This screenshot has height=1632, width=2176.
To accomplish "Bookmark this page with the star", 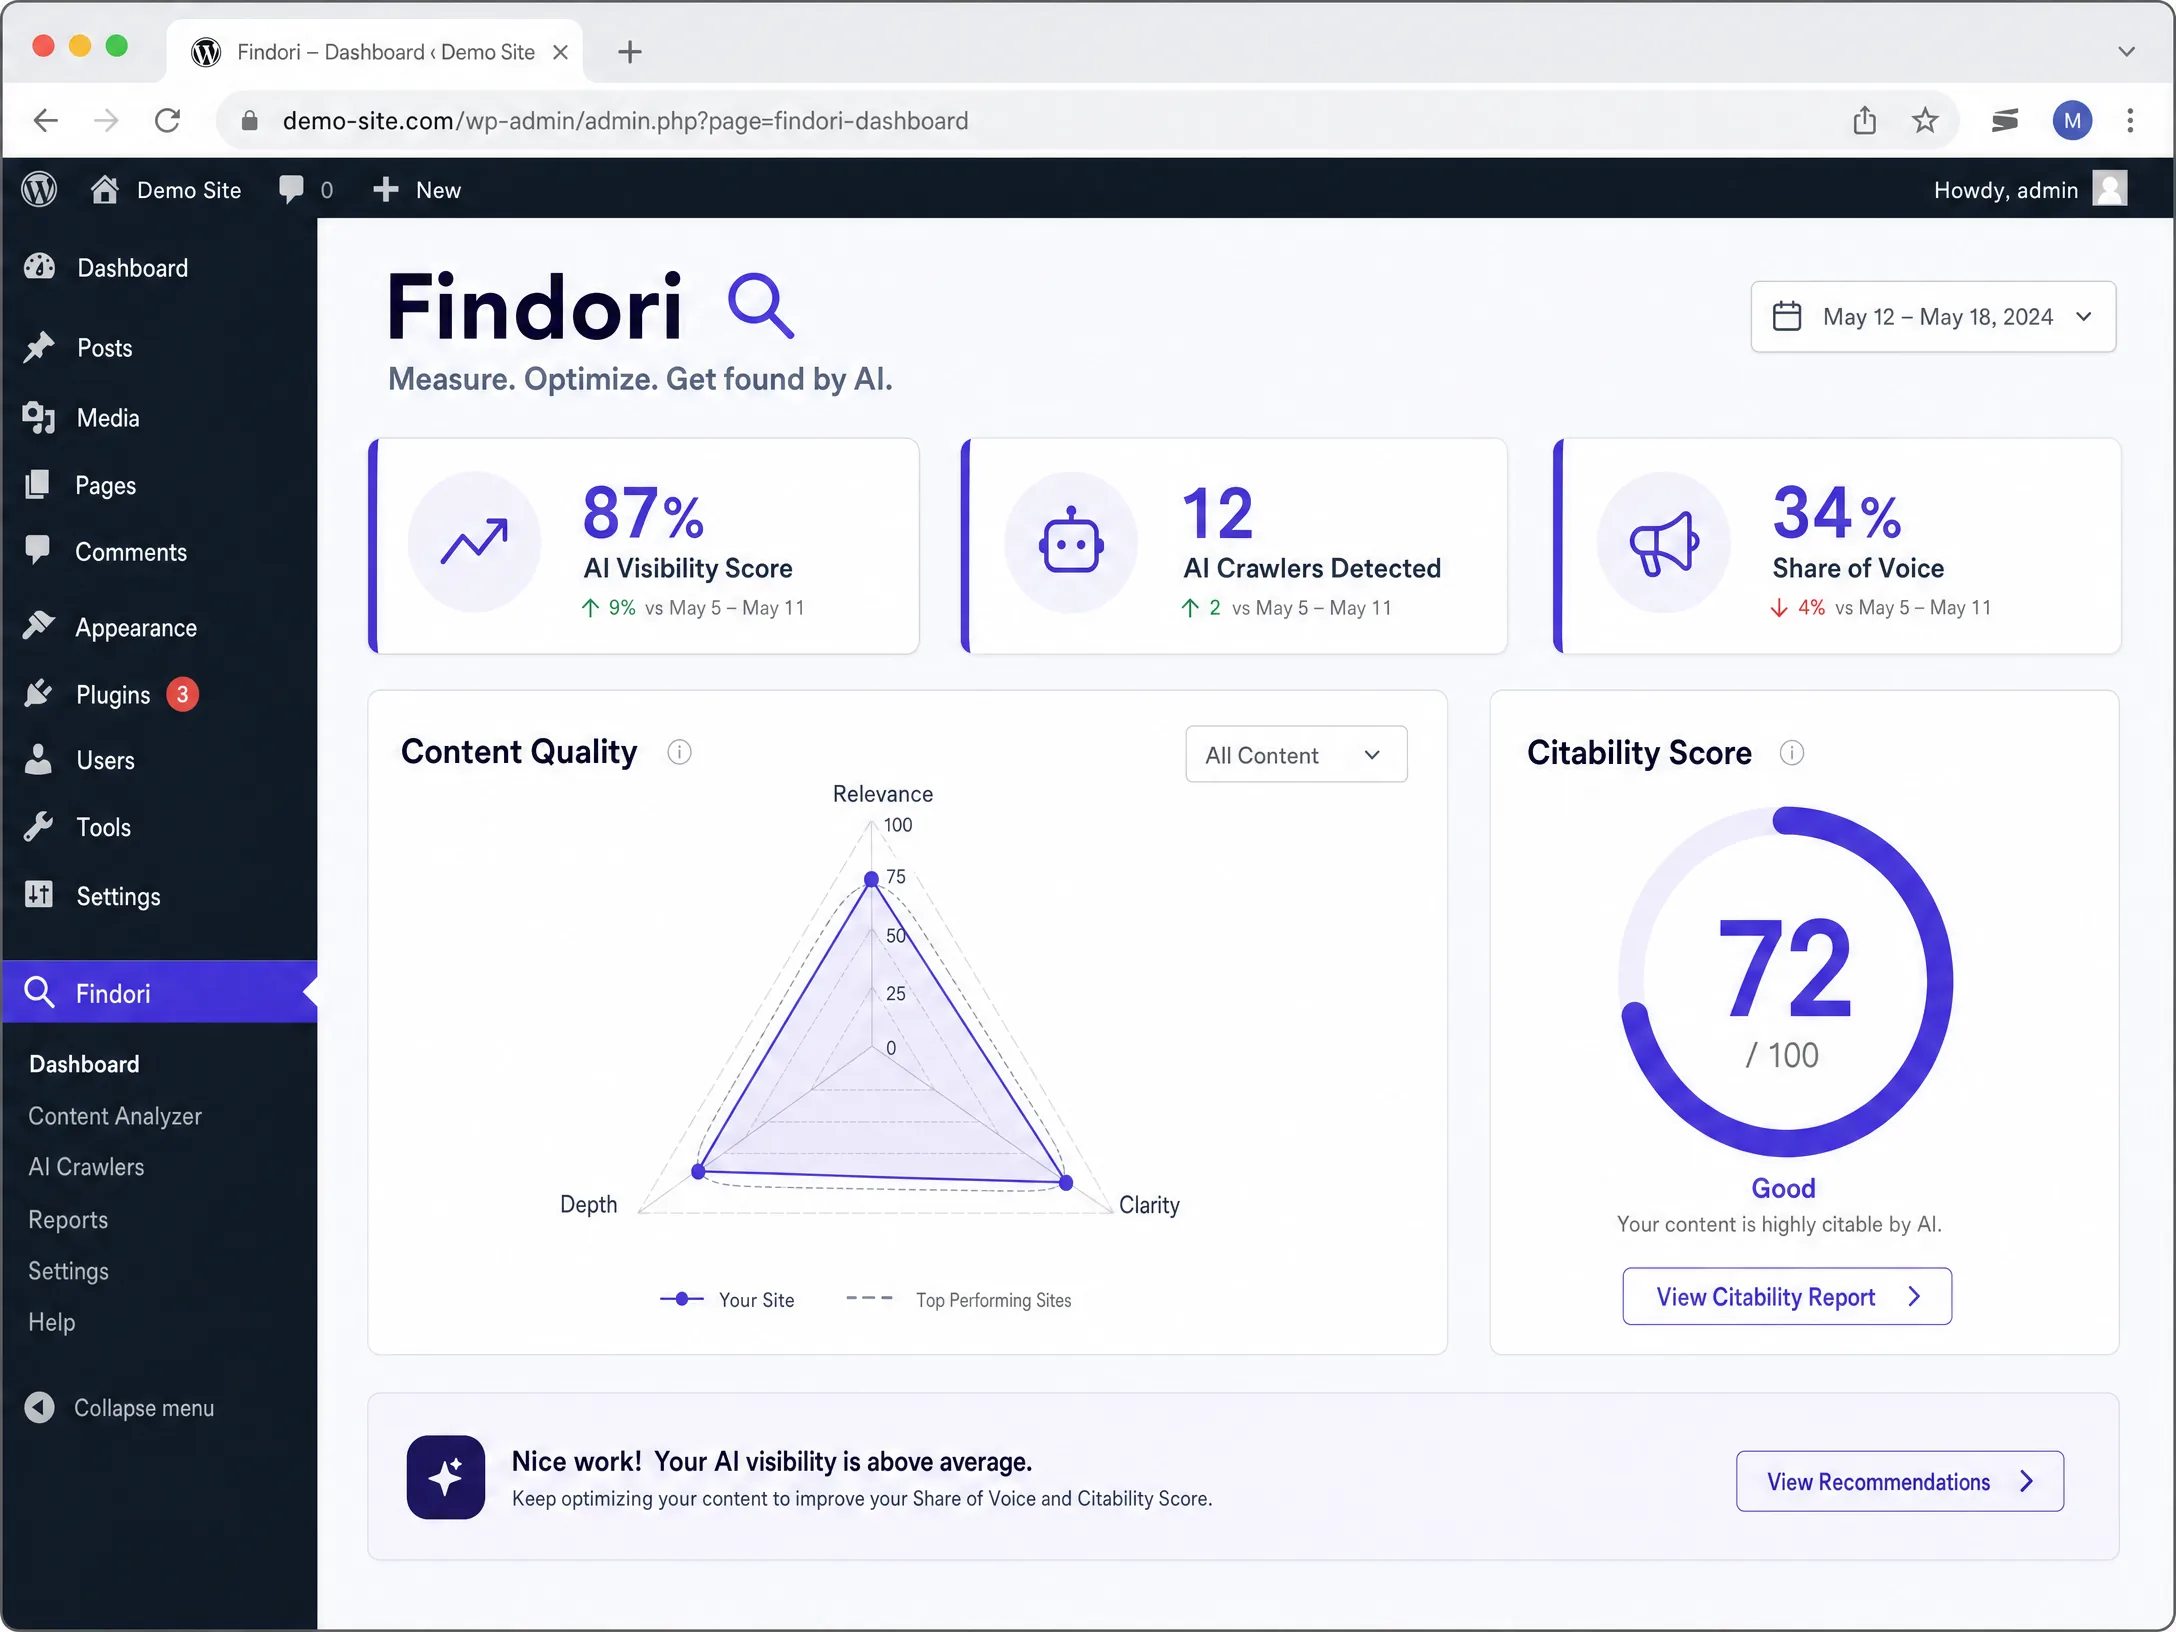I will (x=1924, y=121).
